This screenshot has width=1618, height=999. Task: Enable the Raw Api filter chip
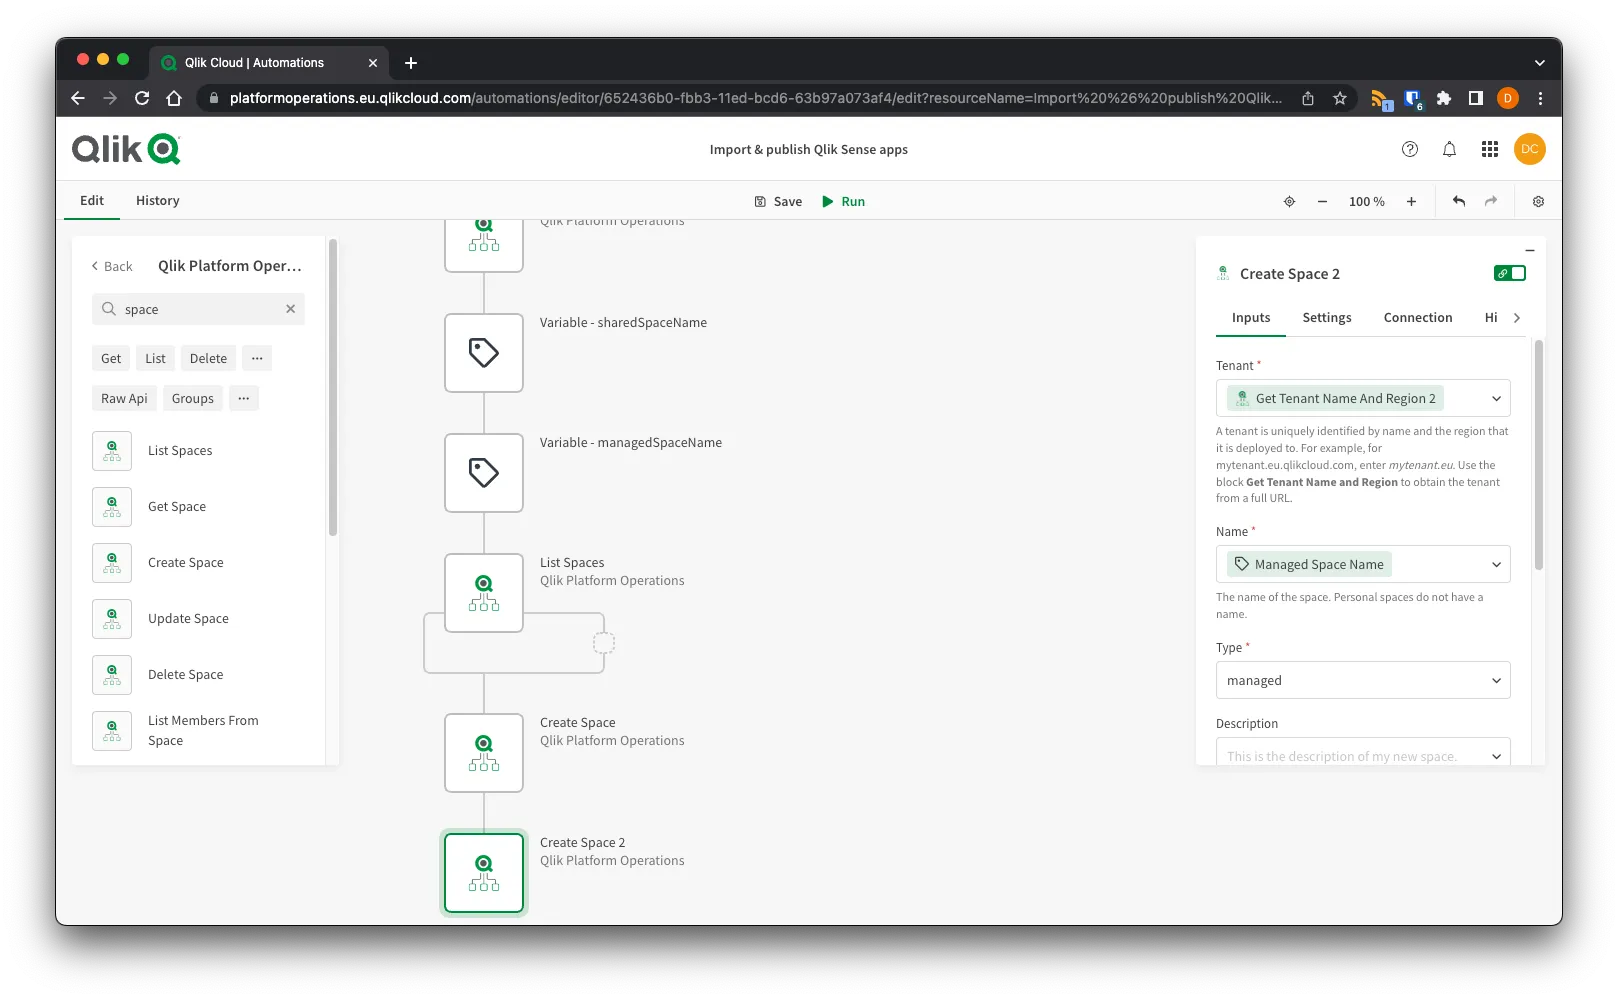(123, 398)
